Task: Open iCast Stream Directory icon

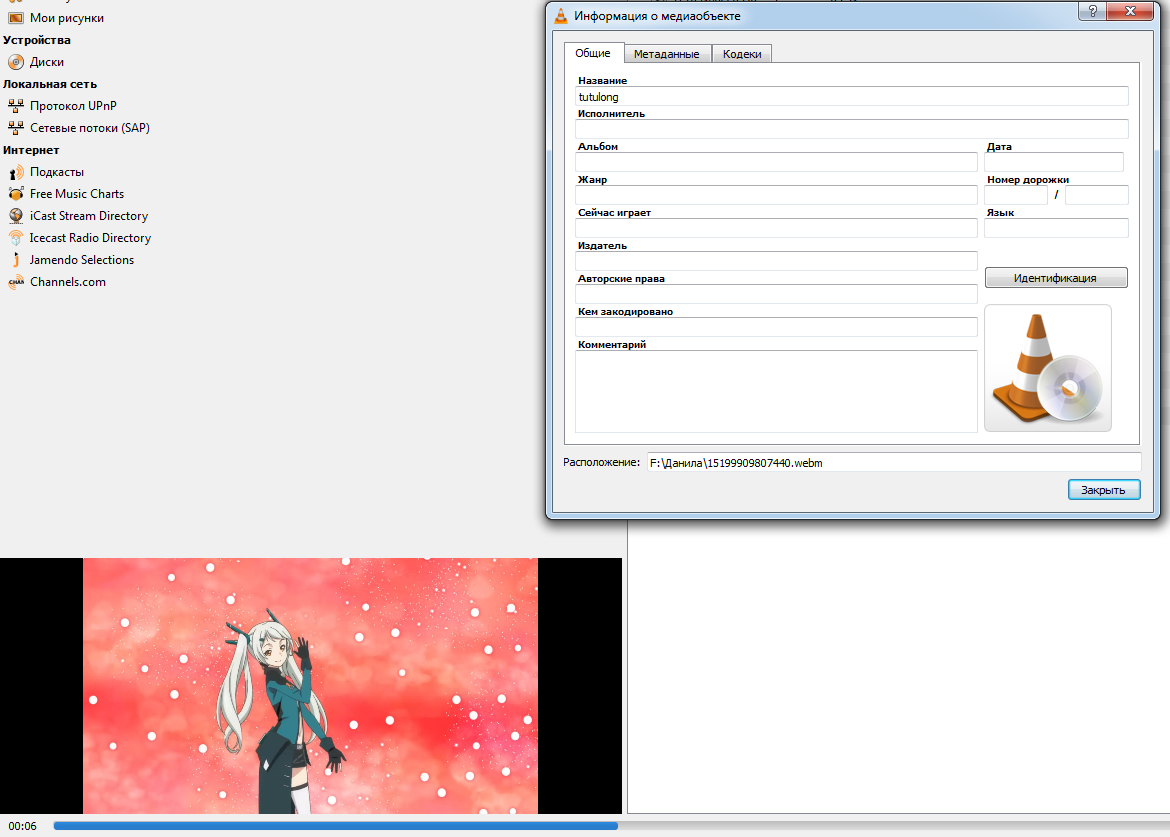Action: click(16, 216)
